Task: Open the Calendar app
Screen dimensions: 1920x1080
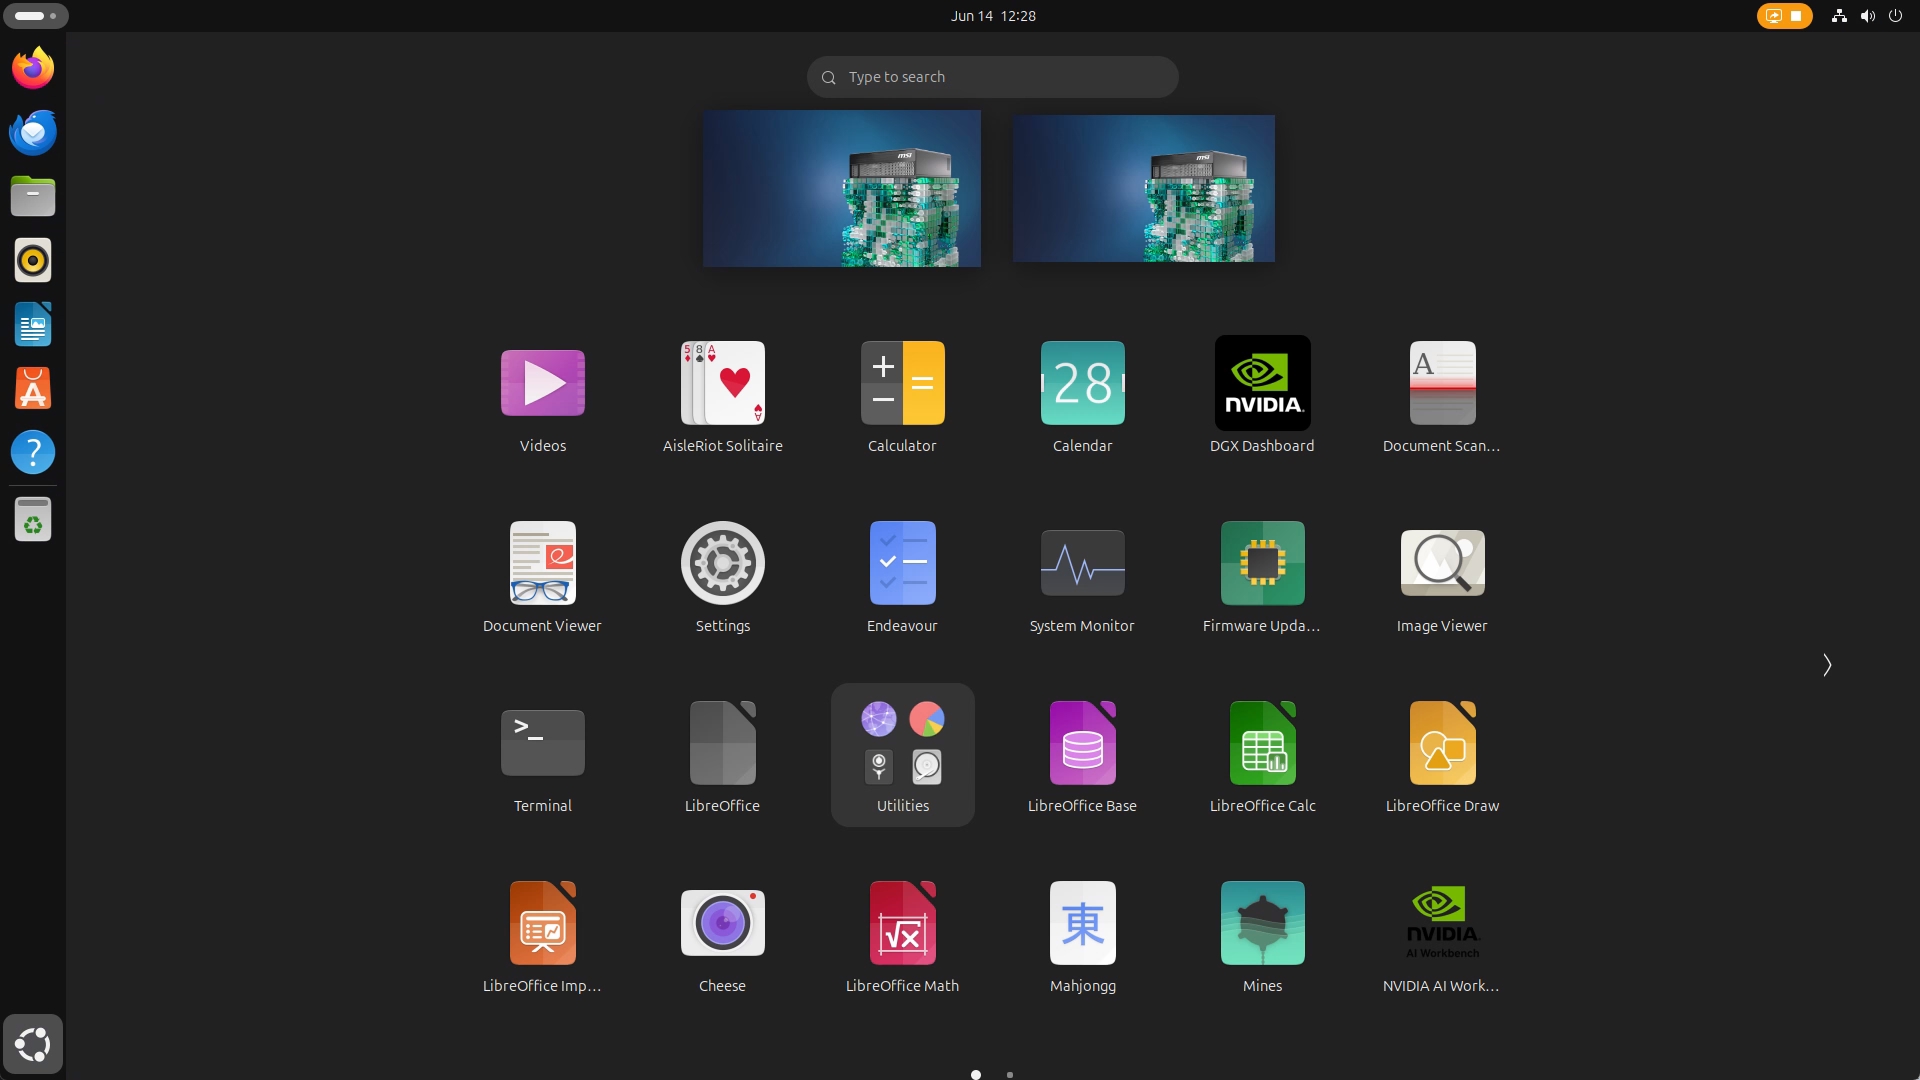Action: 1082,397
